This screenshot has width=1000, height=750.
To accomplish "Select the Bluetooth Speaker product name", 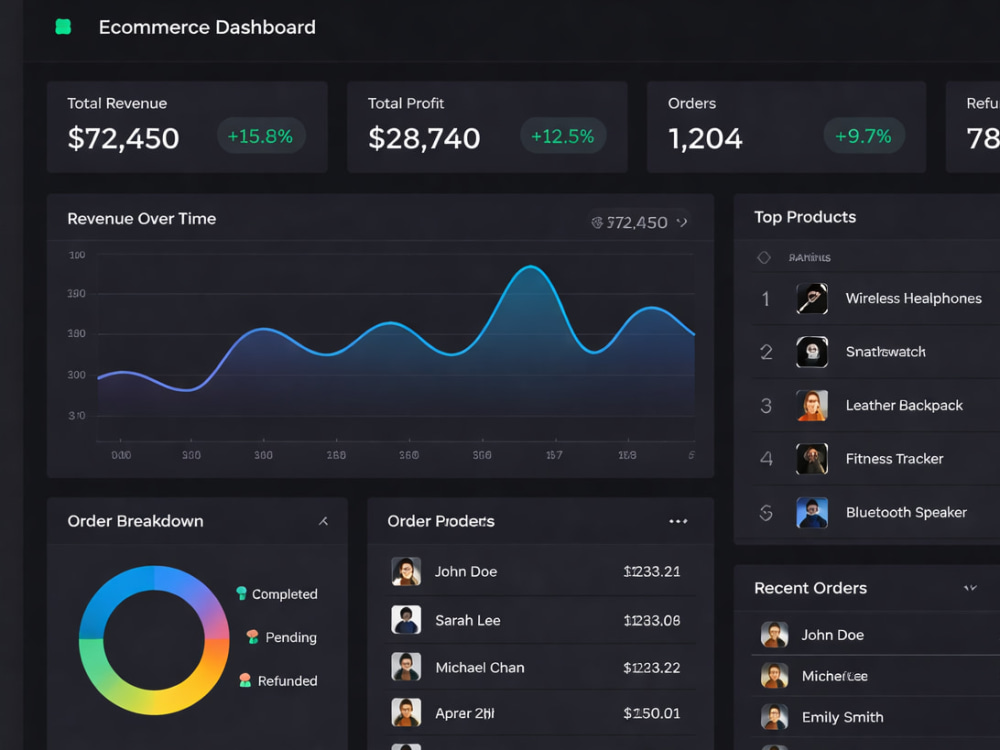I will (906, 513).
